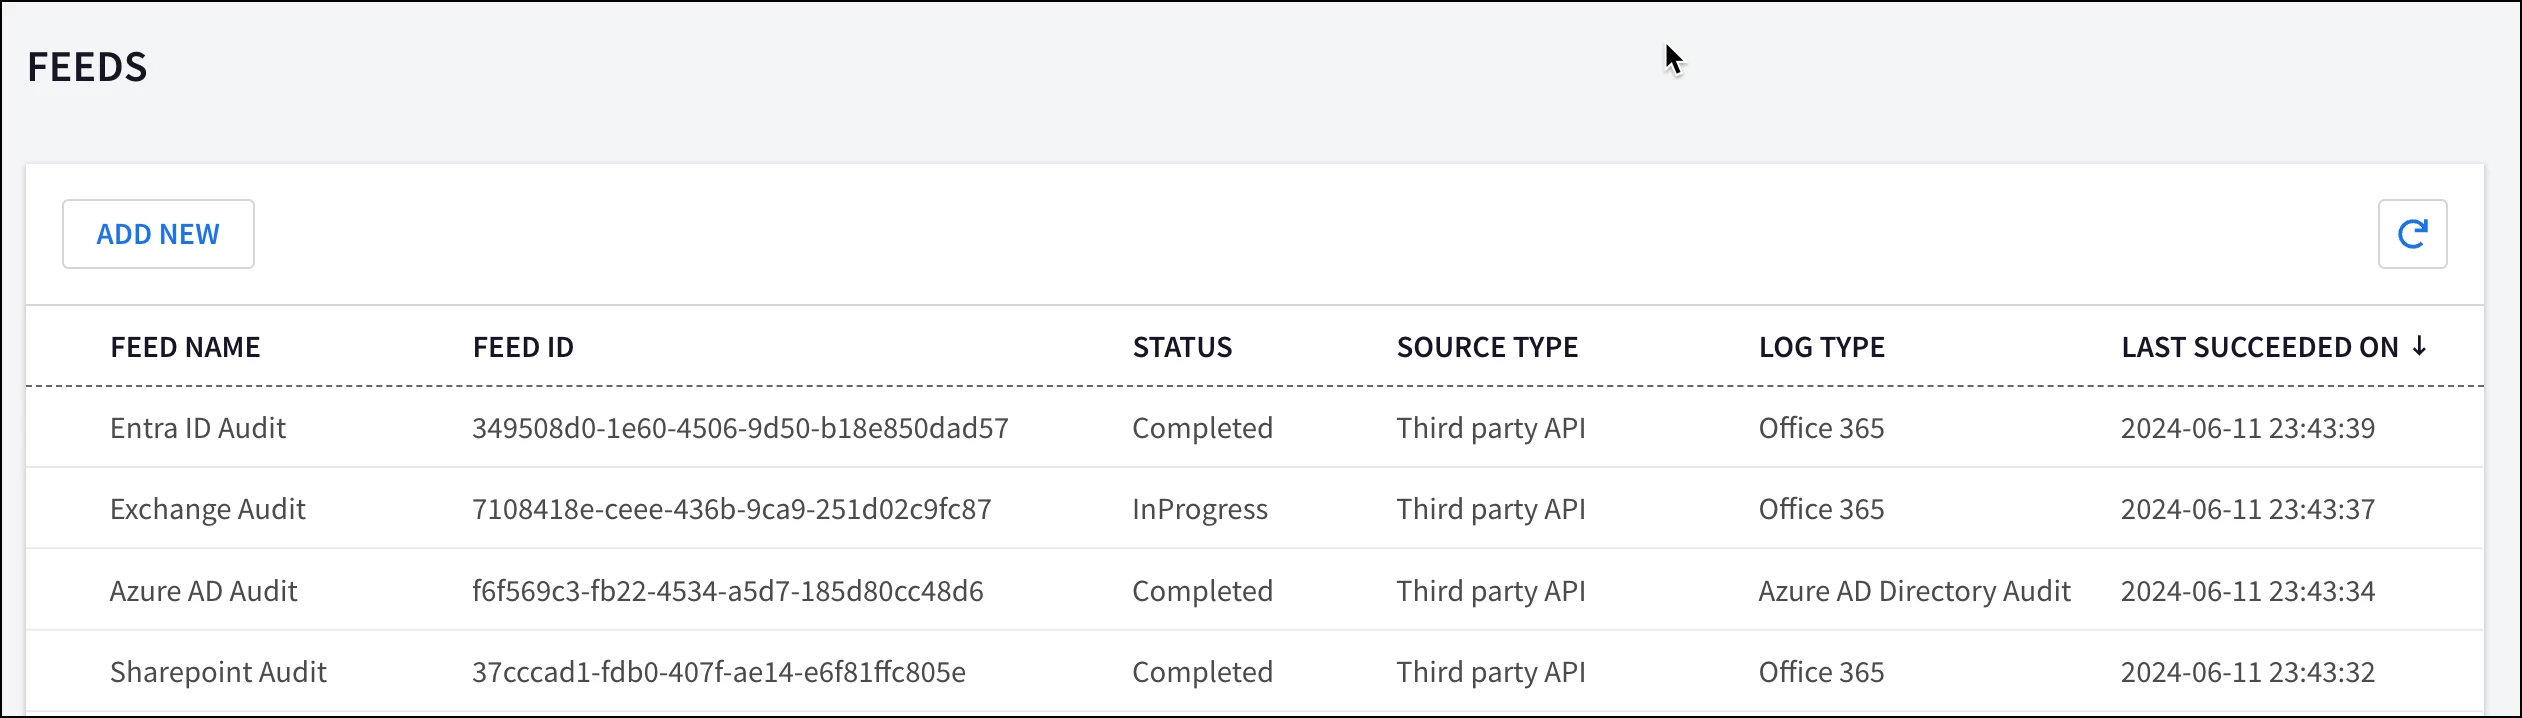Click the Completed status of Azure AD Audit
Viewport: 2522px width, 718px height.
1202,591
